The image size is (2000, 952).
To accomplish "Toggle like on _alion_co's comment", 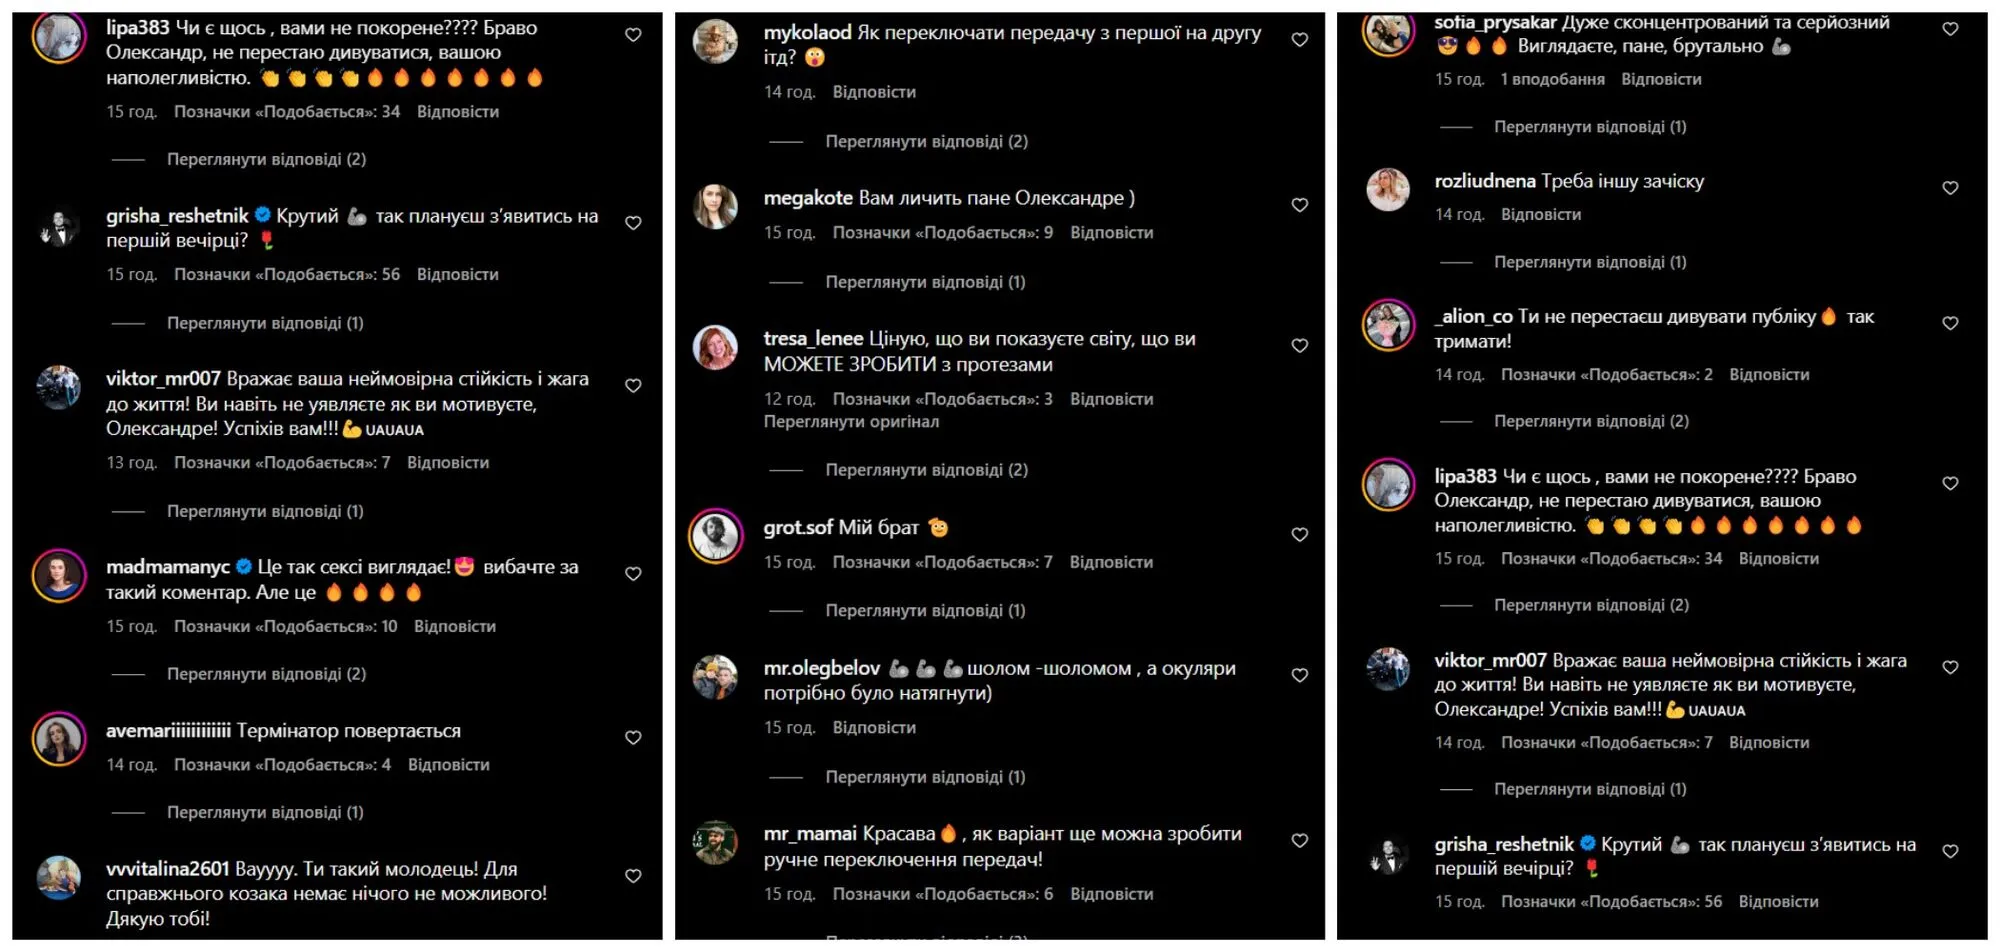I will click(1950, 323).
